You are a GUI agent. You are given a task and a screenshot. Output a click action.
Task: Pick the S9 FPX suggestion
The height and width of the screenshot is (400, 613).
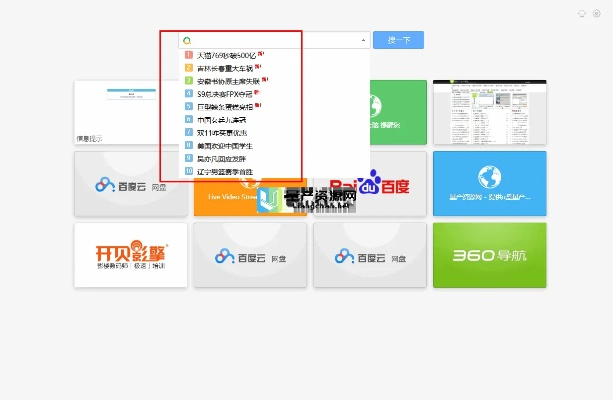[x=224, y=93]
